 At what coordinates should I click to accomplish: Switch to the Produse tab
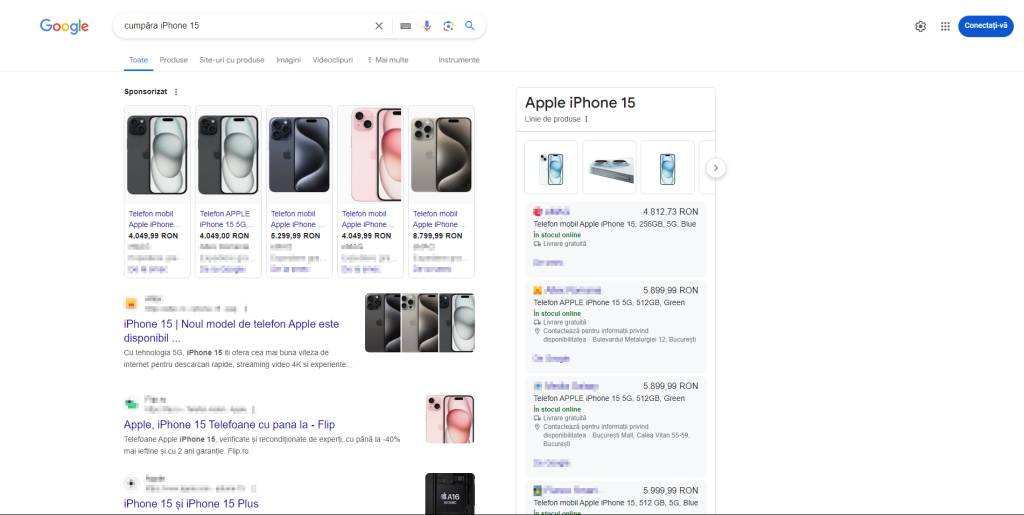[x=174, y=60]
